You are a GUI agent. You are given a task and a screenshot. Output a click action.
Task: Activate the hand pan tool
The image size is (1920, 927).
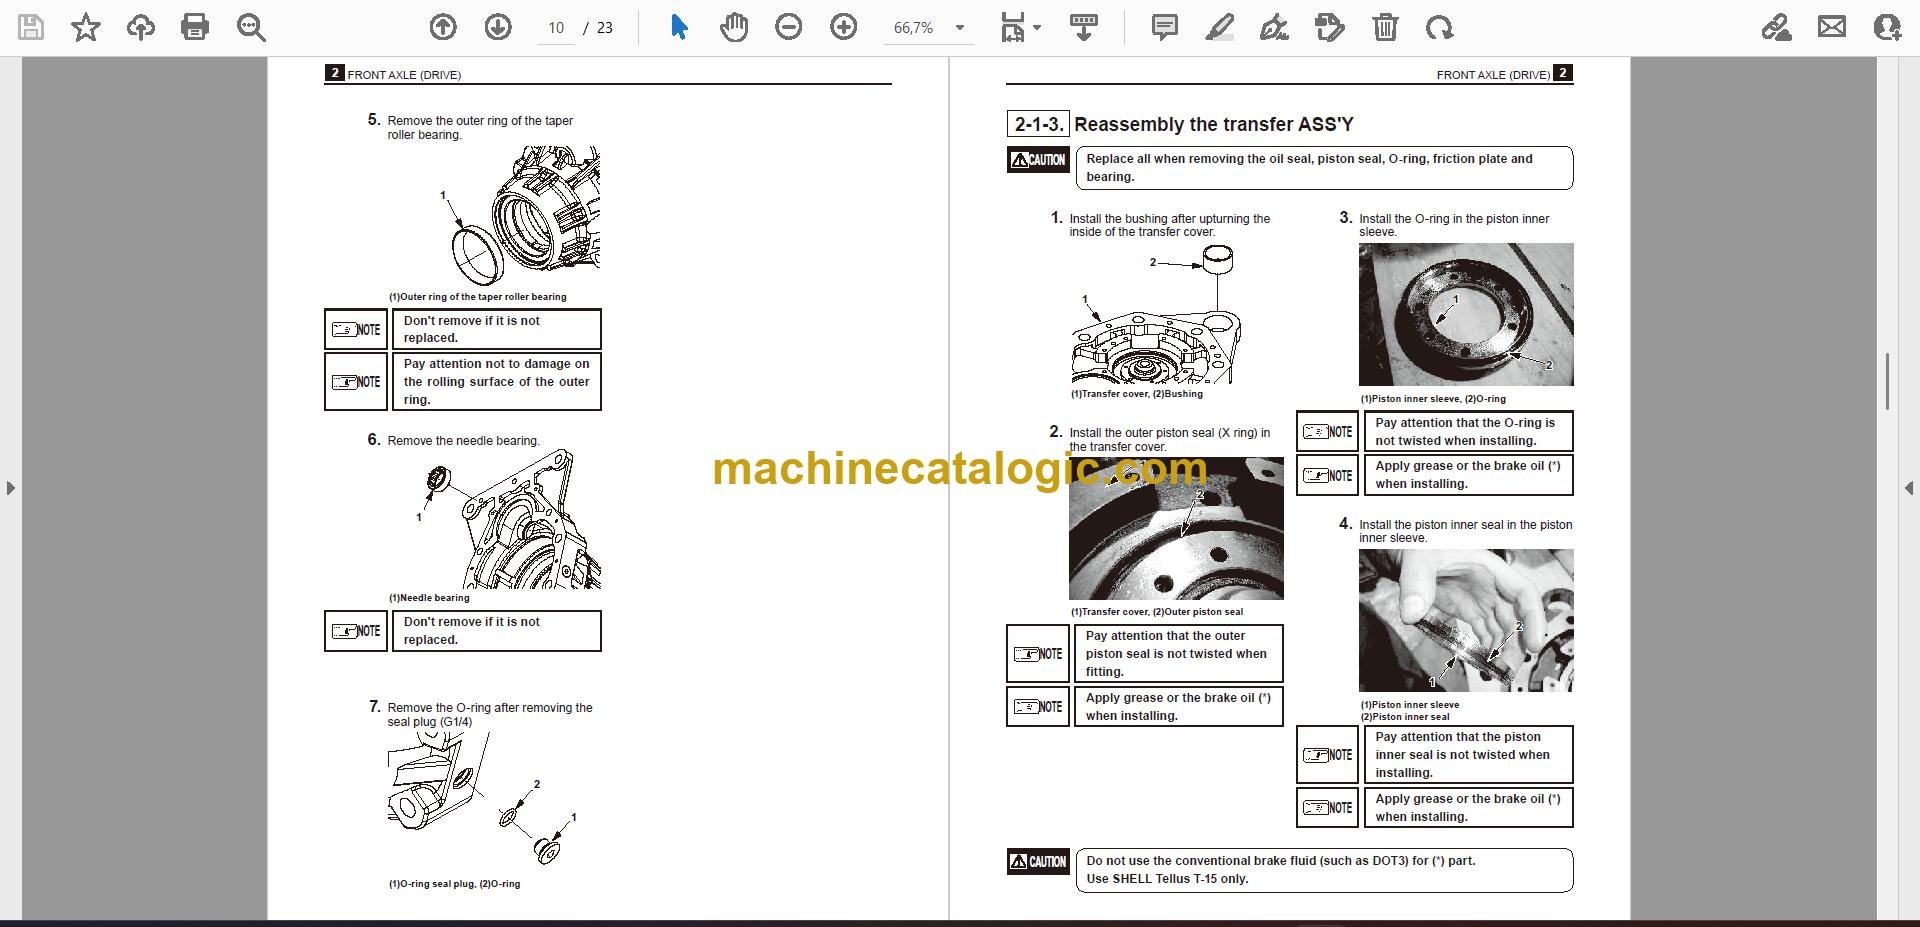click(x=734, y=27)
